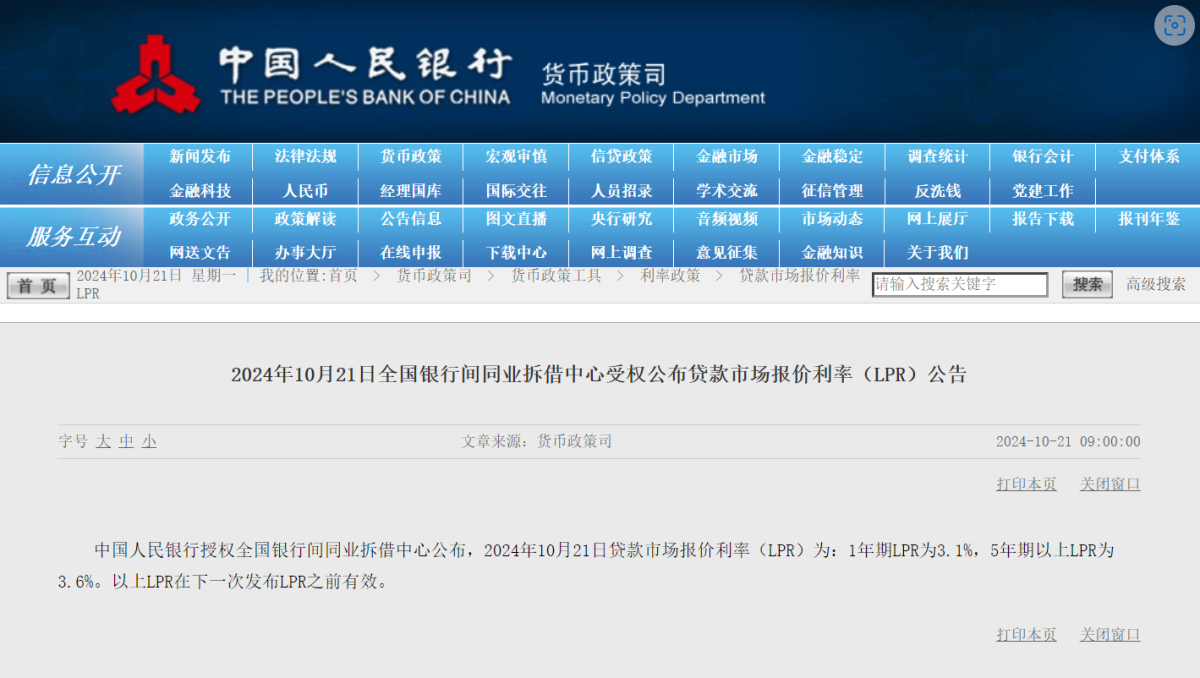The image size is (1200, 678).
Task: Open the 货币政策 menu item
Action: (x=411, y=157)
